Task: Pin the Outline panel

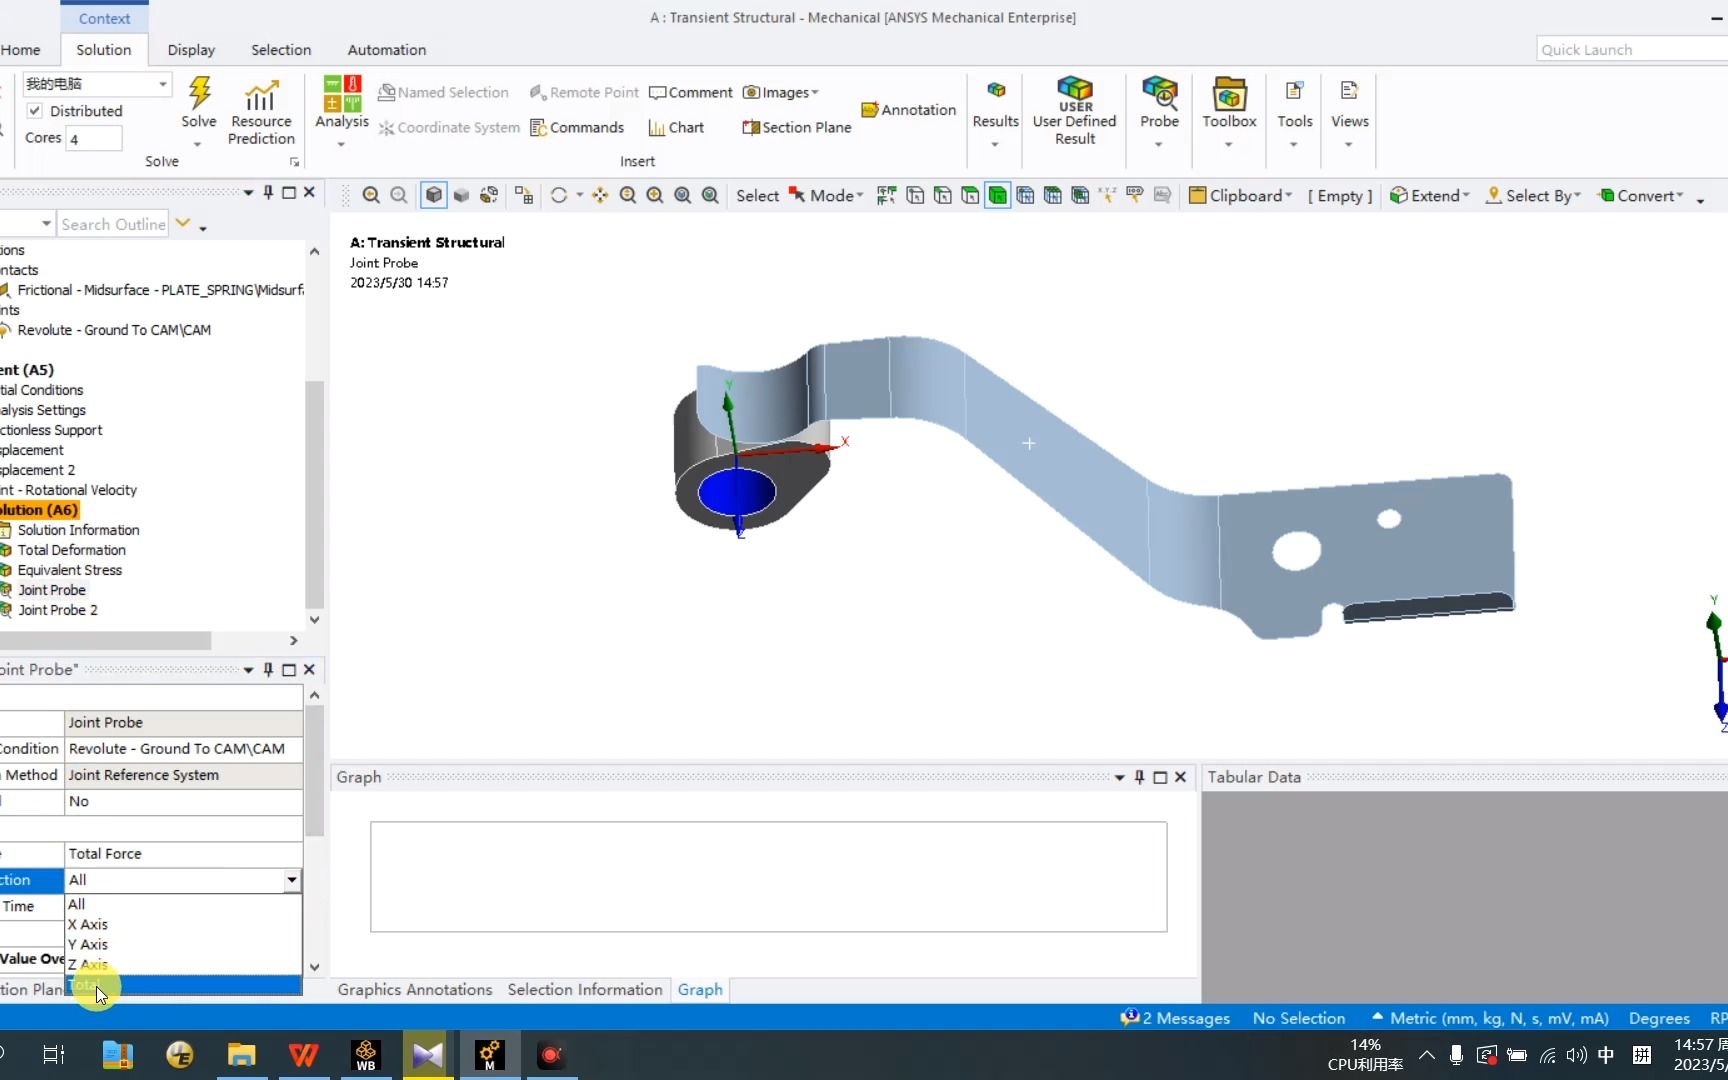Action: [268, 192]
